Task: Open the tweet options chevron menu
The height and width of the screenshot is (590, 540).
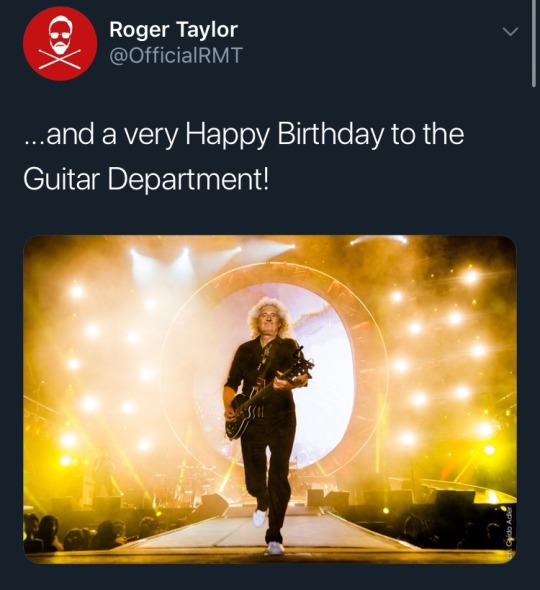Action: (x=510, y=32)
